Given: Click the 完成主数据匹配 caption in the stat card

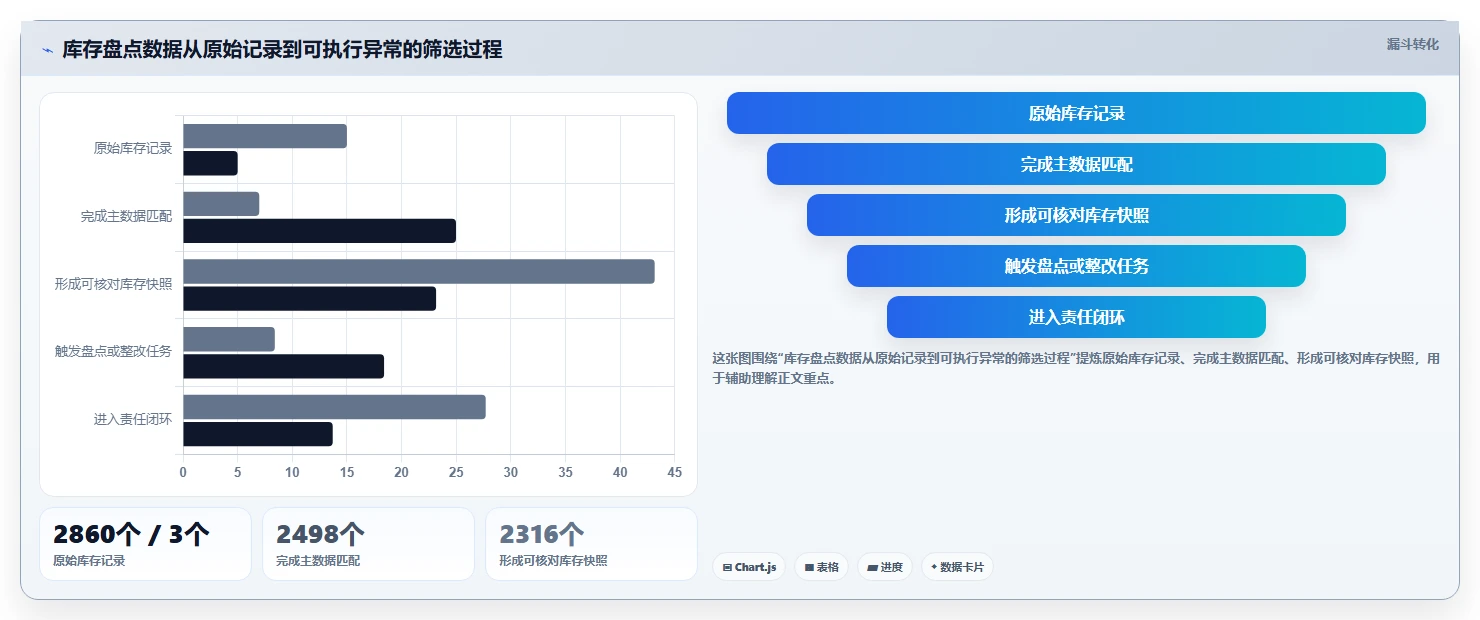Looking at the screenshot, I should [x=318, y=561].
